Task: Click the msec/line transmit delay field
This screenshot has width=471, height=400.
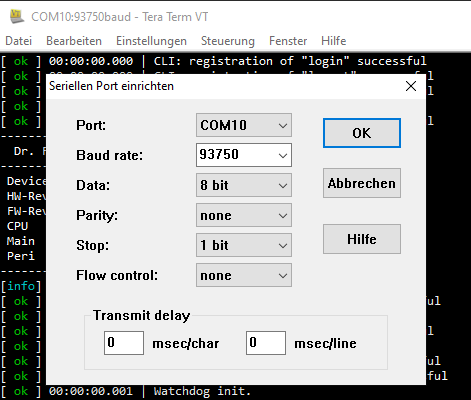Action: click(266, 343)
